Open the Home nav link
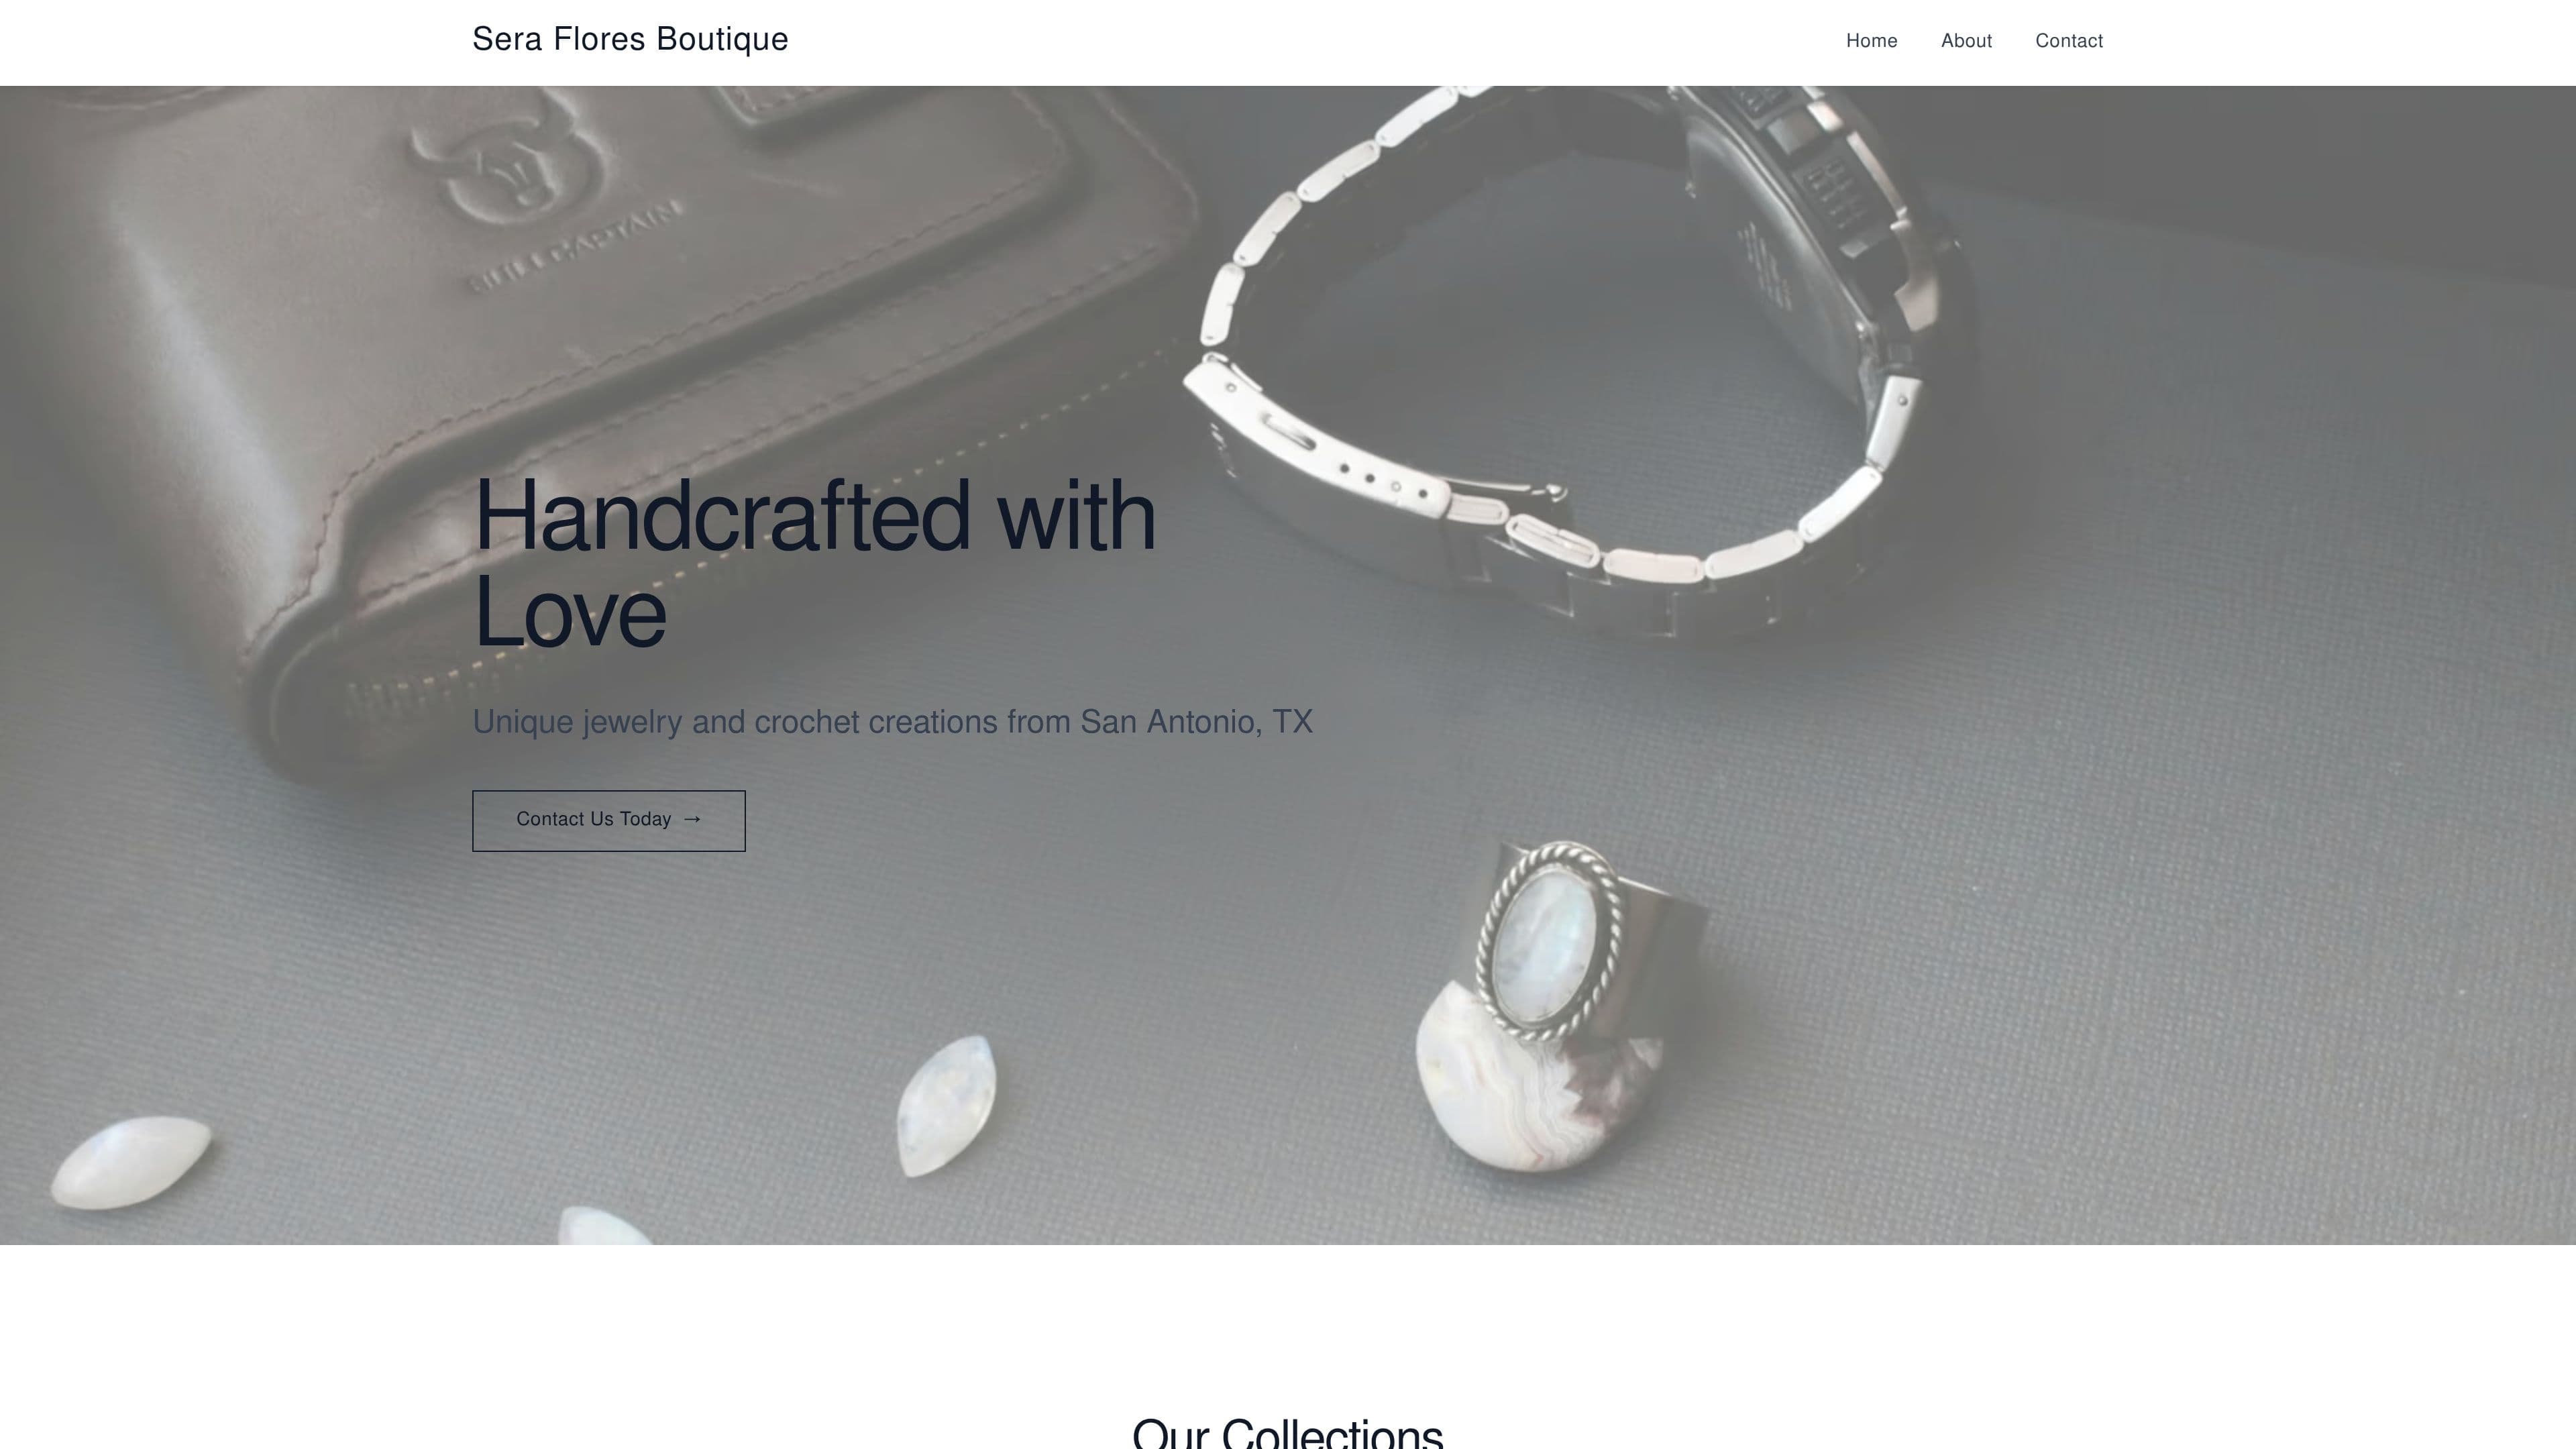This screenshot has width=2576, height=1449. pyautogui.click(x=1871, y=41)
